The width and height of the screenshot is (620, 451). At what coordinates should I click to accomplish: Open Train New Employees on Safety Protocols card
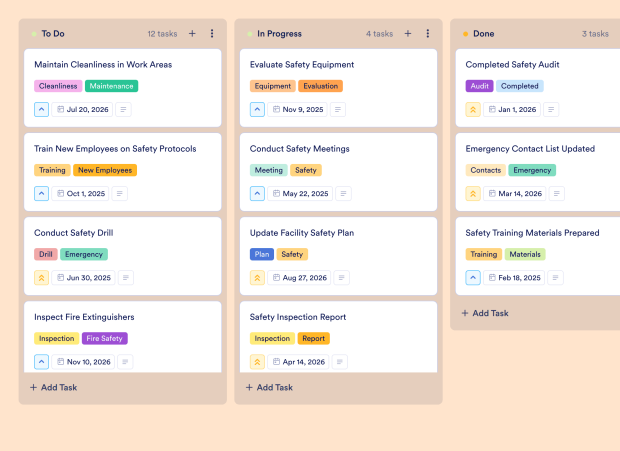click(x=115, y=149)
